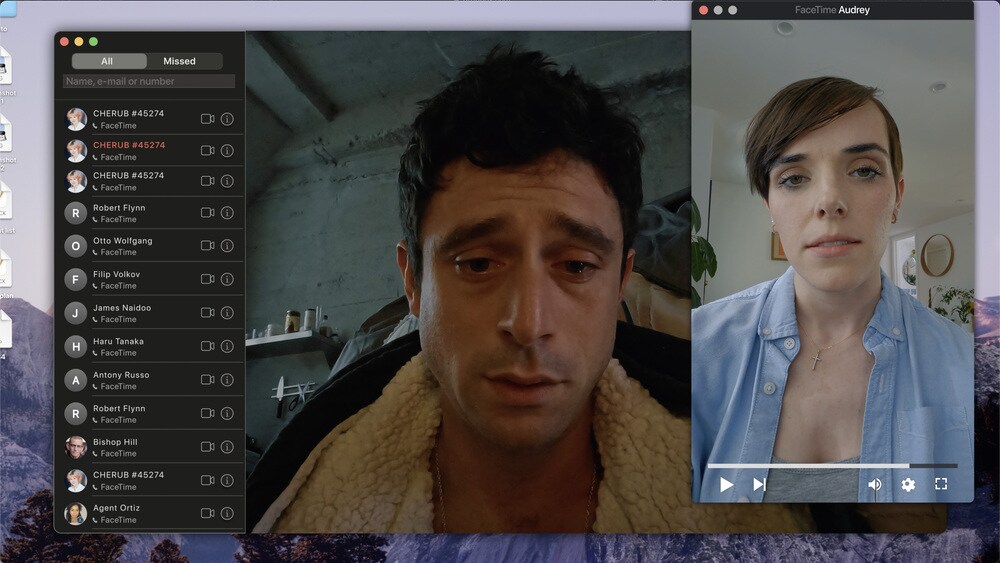Screen dimensions: 1000x563
Task: Skip to next in Audrey video player
Action: click(x=759, y=485)
